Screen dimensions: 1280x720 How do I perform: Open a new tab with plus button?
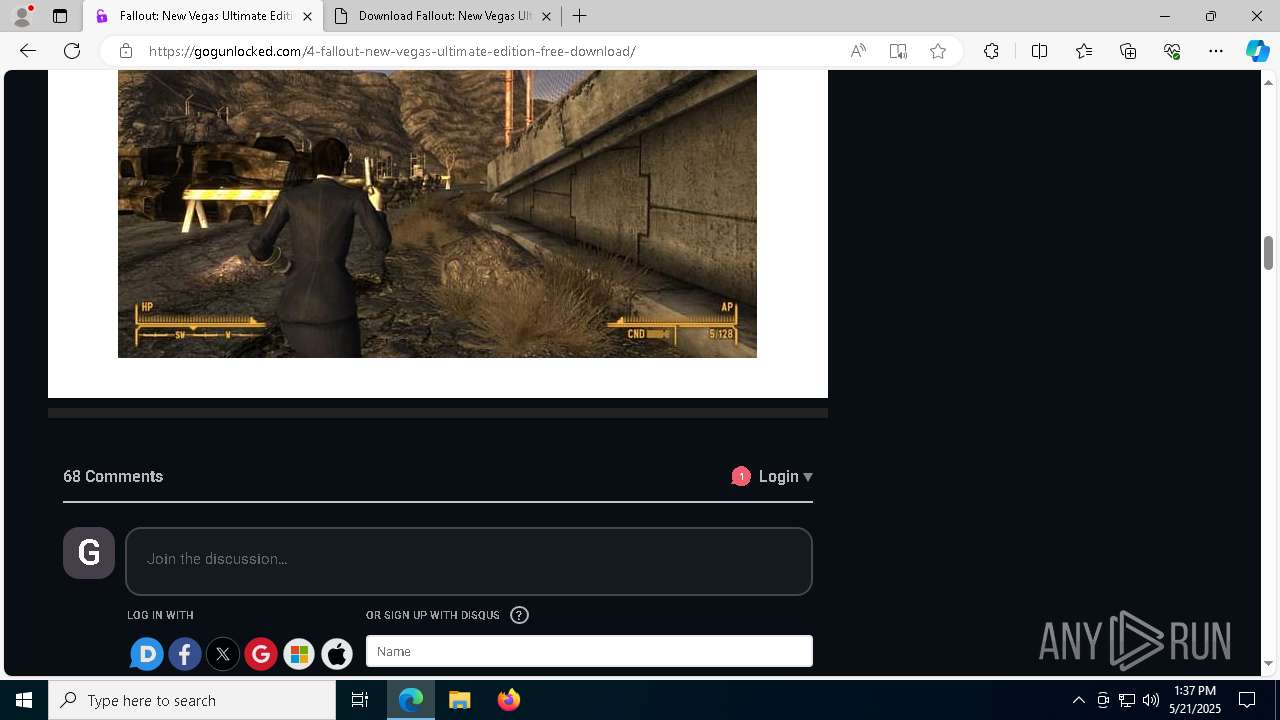point(580,16)
